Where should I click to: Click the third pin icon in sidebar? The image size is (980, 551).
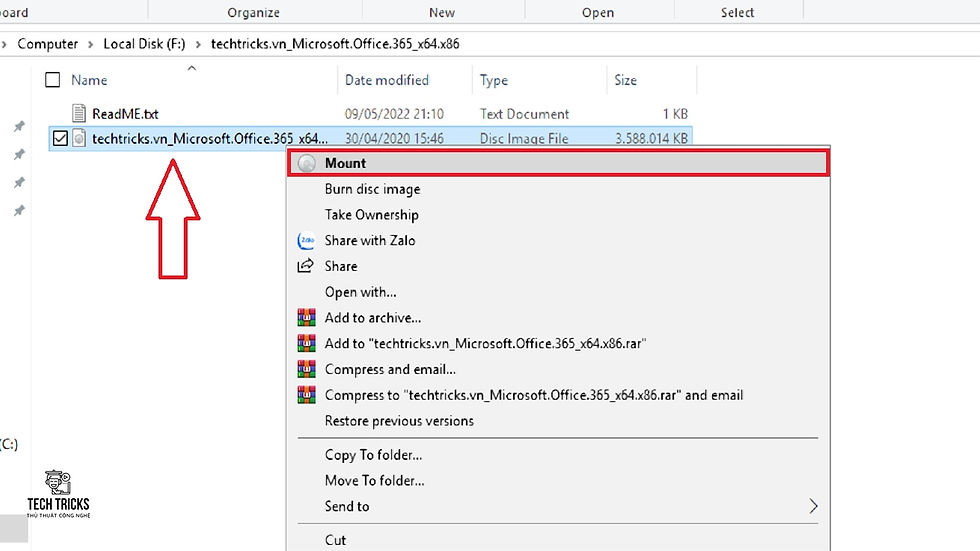click(19, 182)
